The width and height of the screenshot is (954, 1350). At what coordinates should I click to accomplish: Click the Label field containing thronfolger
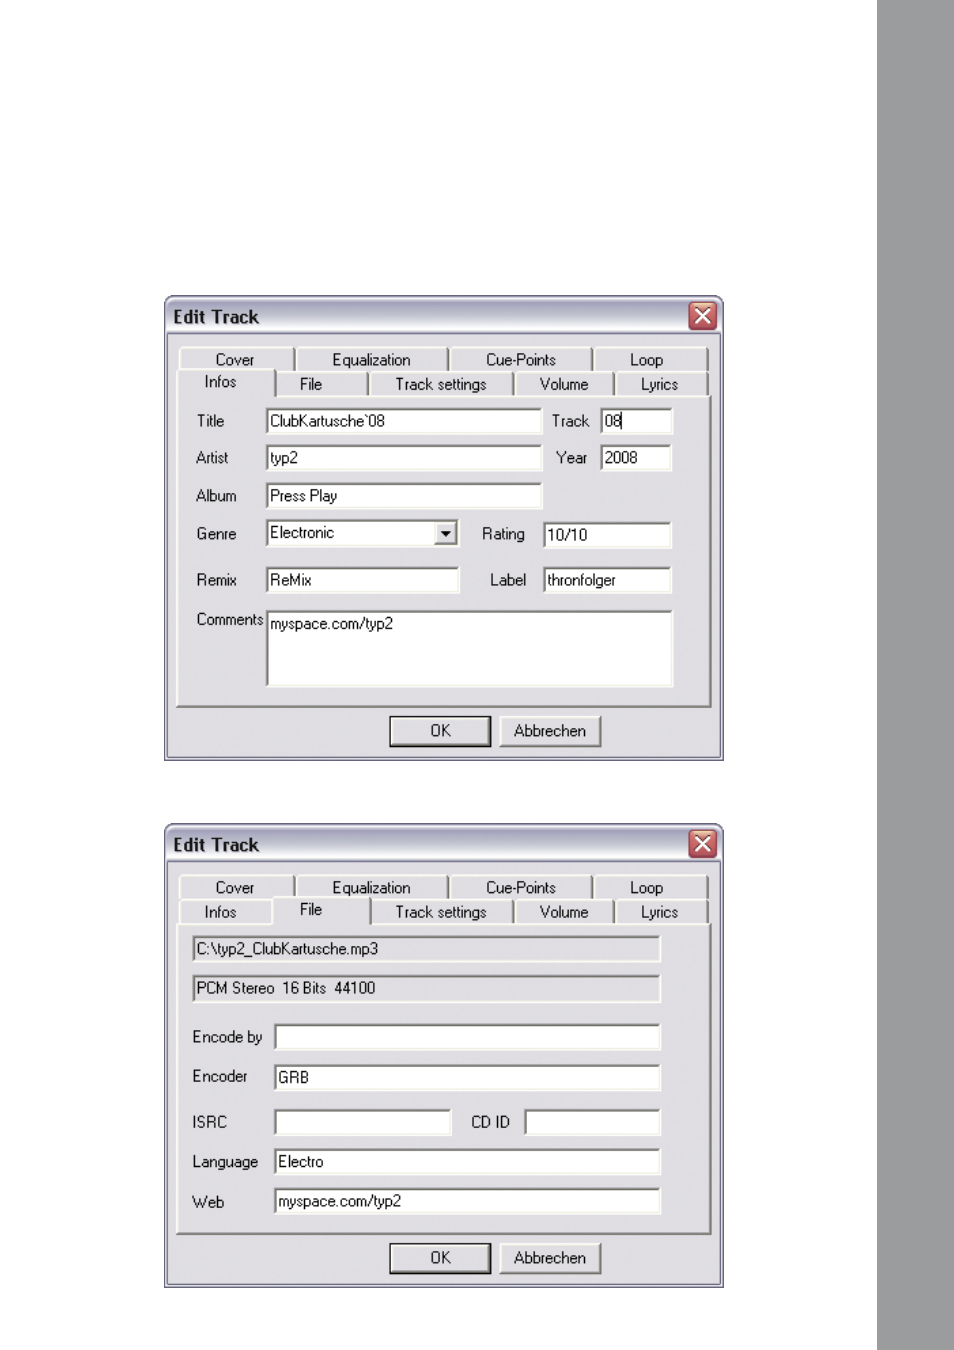point(607,580)
